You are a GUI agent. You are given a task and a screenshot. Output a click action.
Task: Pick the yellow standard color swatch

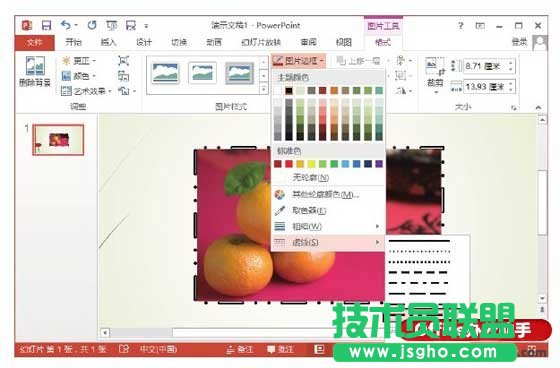pos(311,164)
